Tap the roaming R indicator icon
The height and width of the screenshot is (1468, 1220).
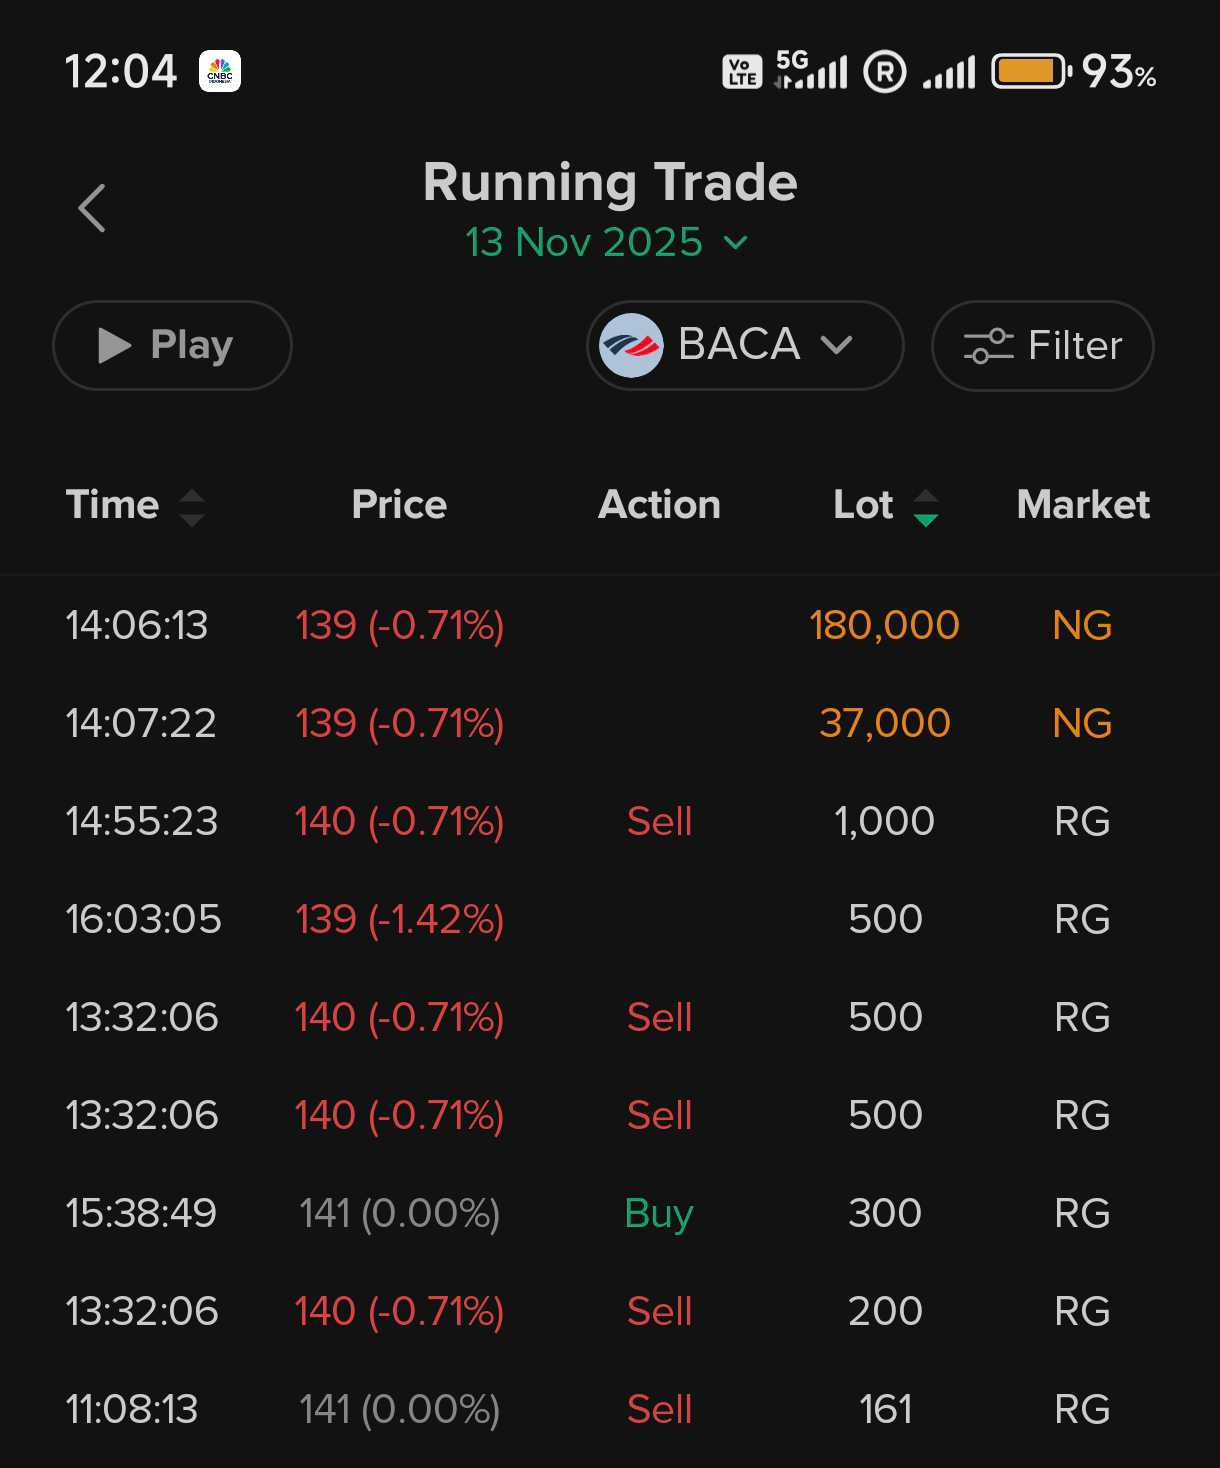[x=885, y=72]
